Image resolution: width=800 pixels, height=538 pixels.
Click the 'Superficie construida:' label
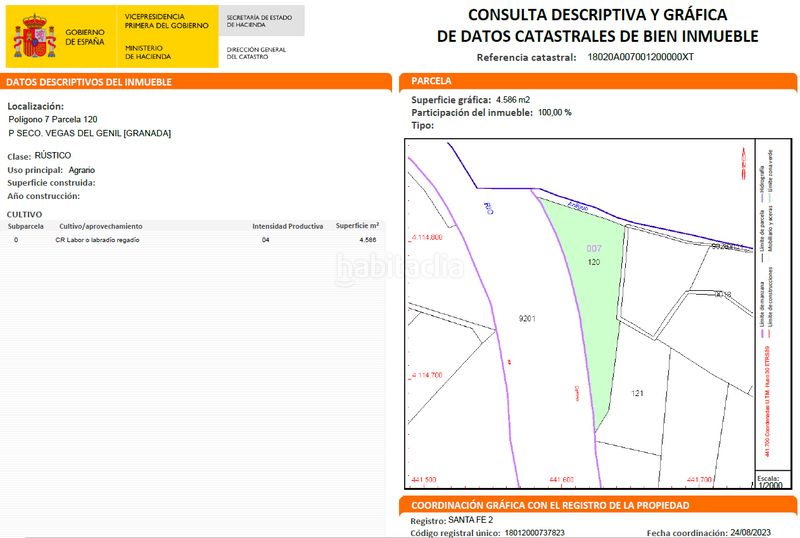click(51, 183)
